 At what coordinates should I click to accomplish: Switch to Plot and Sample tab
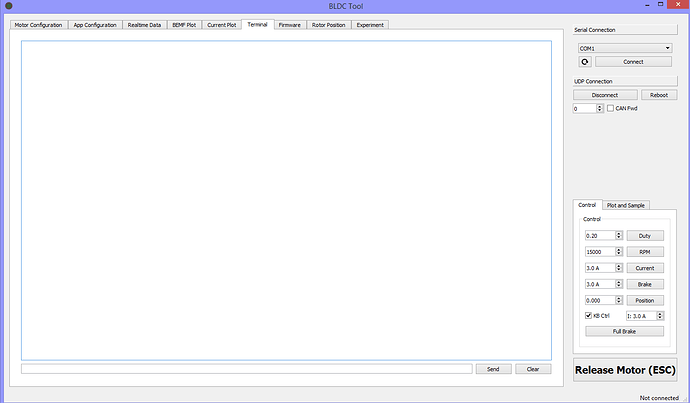coord(625,205)
